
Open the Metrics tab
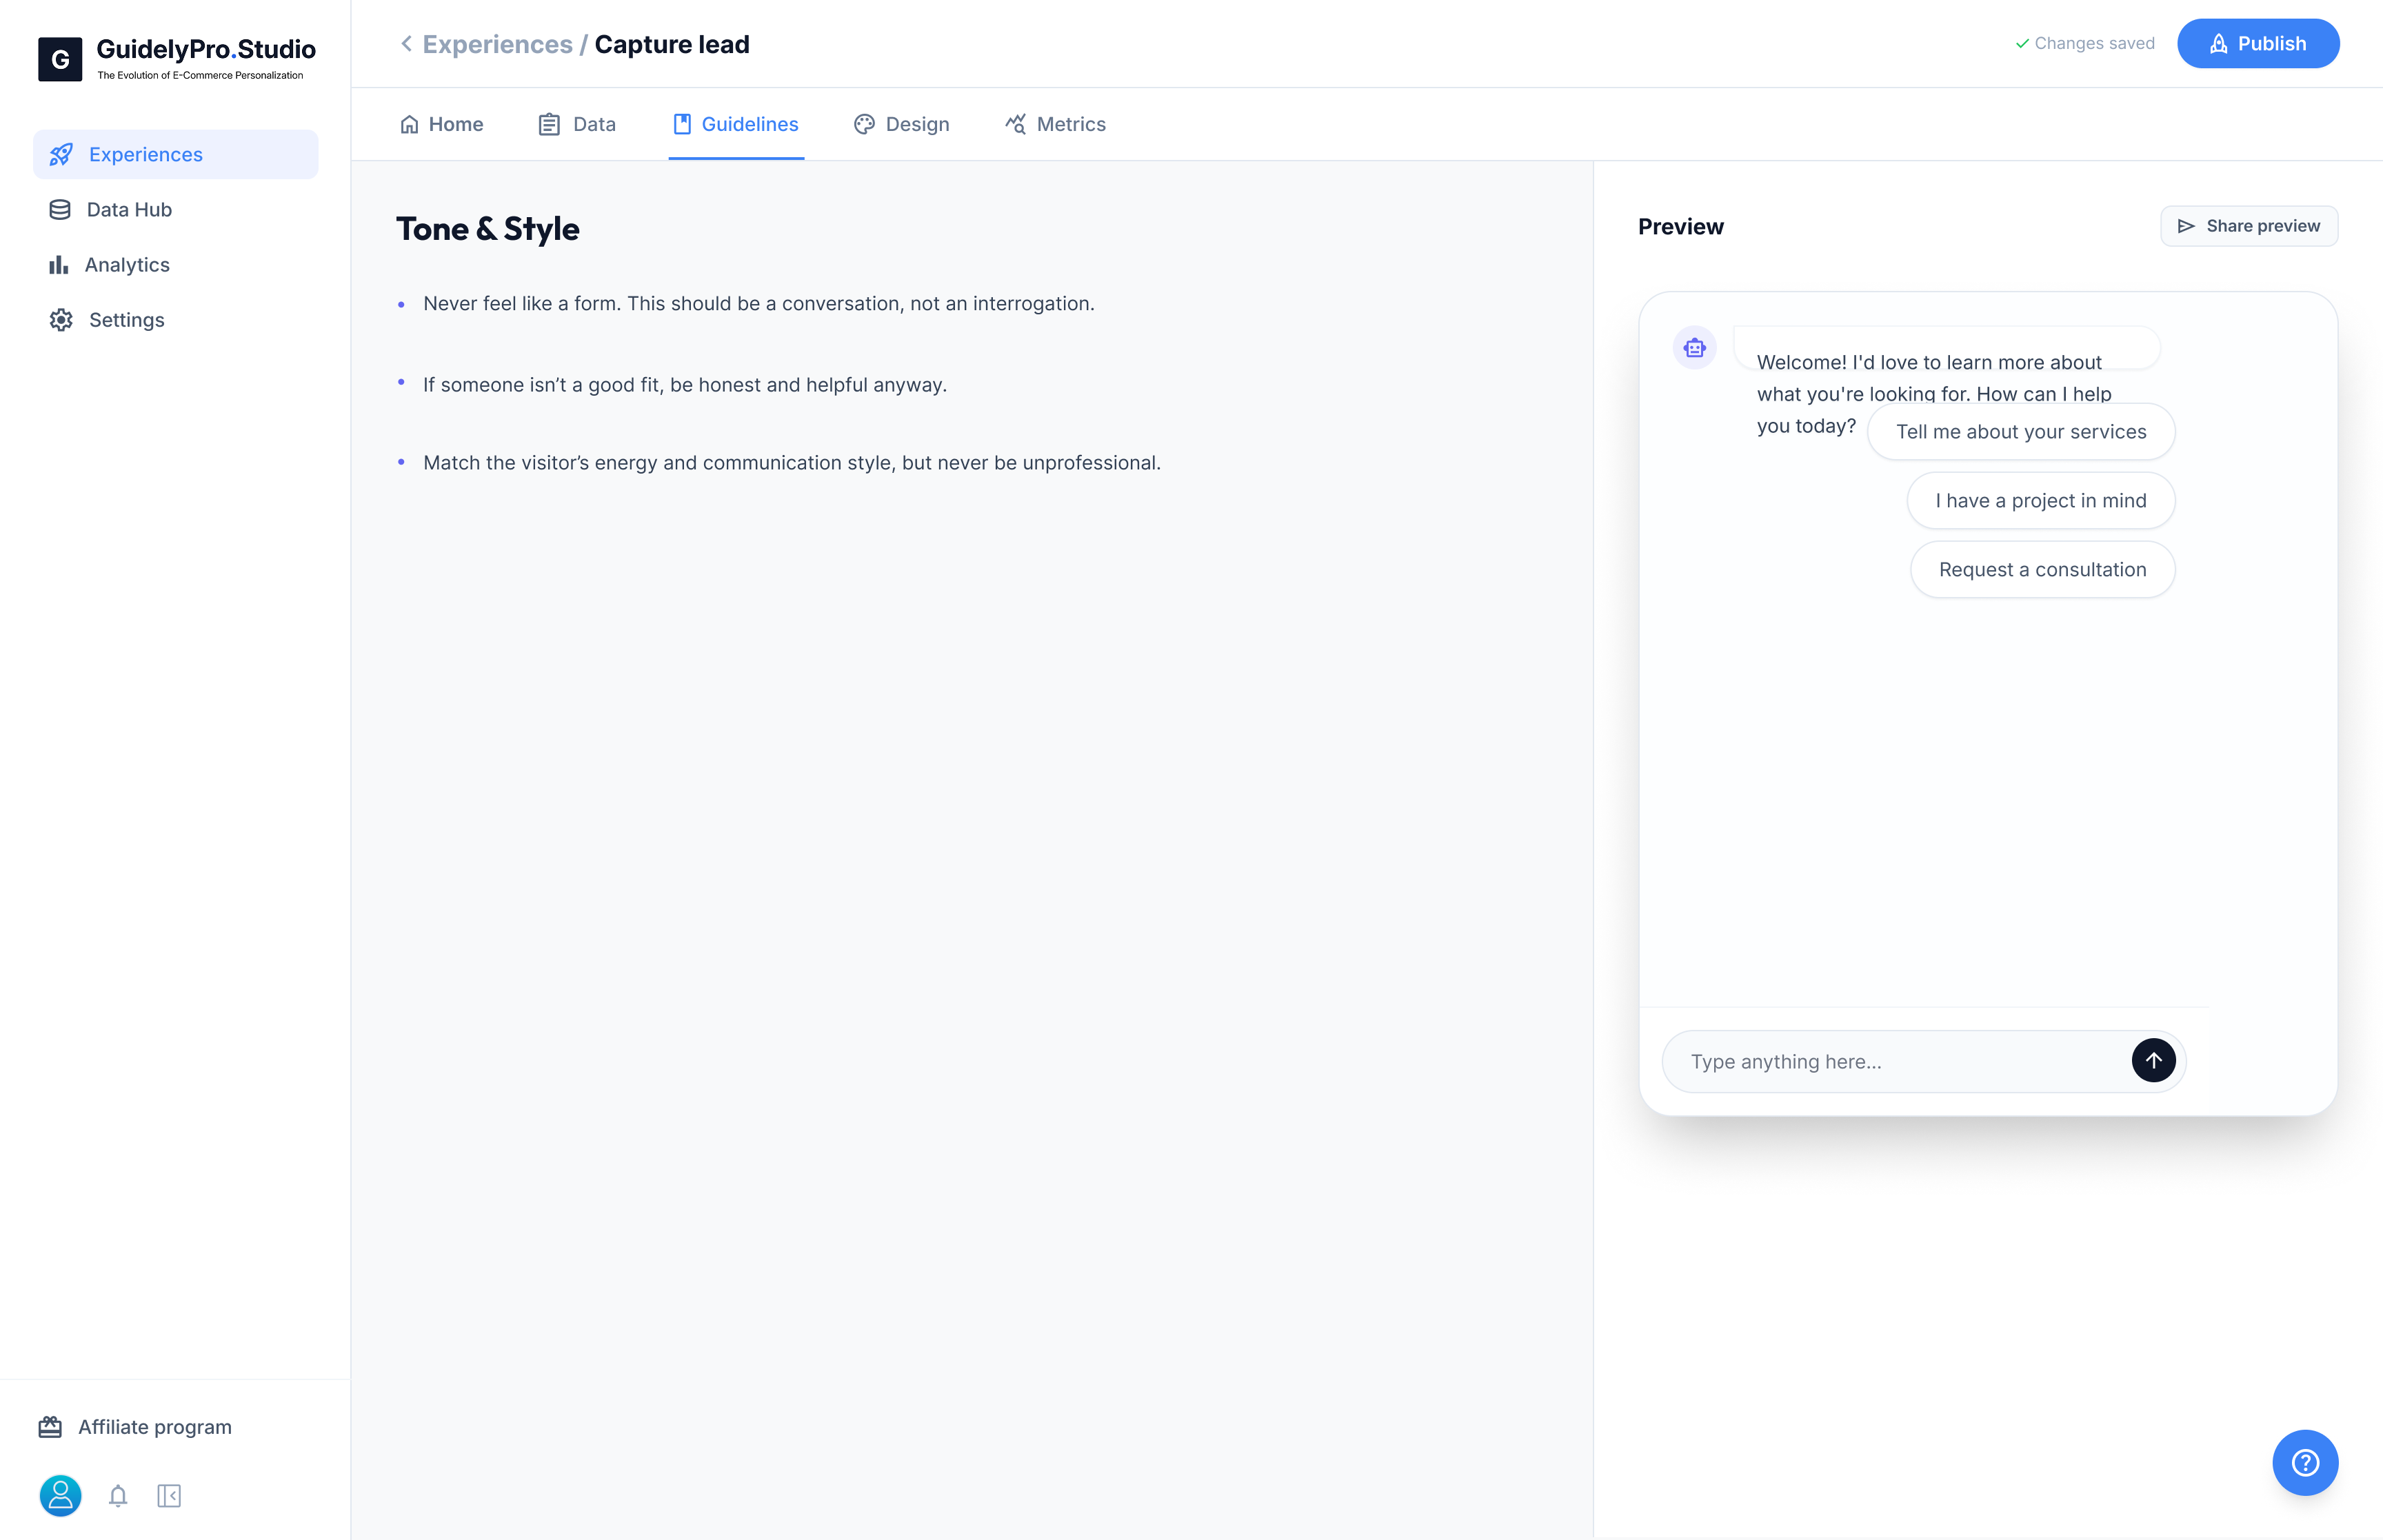(1055, 124)
